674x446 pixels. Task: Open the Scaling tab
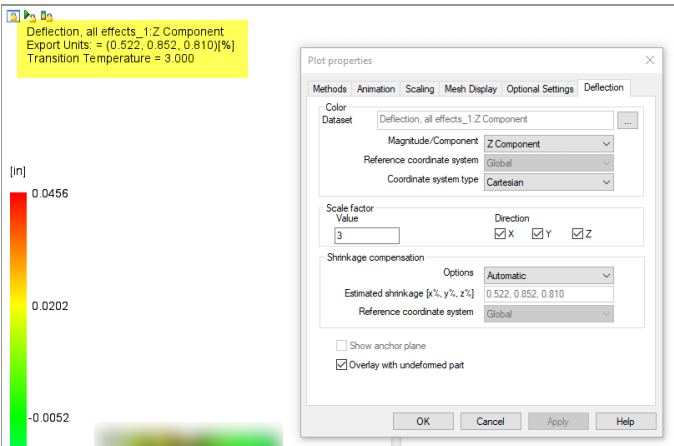click(x=420, y=89)
